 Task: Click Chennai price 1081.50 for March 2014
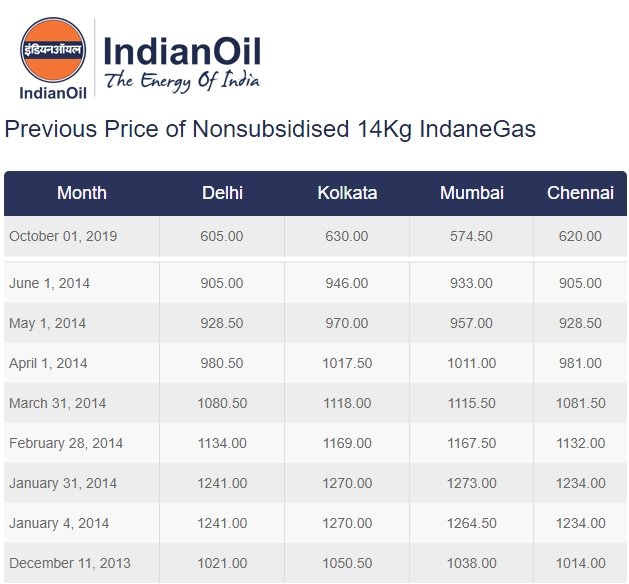(580, 403)
